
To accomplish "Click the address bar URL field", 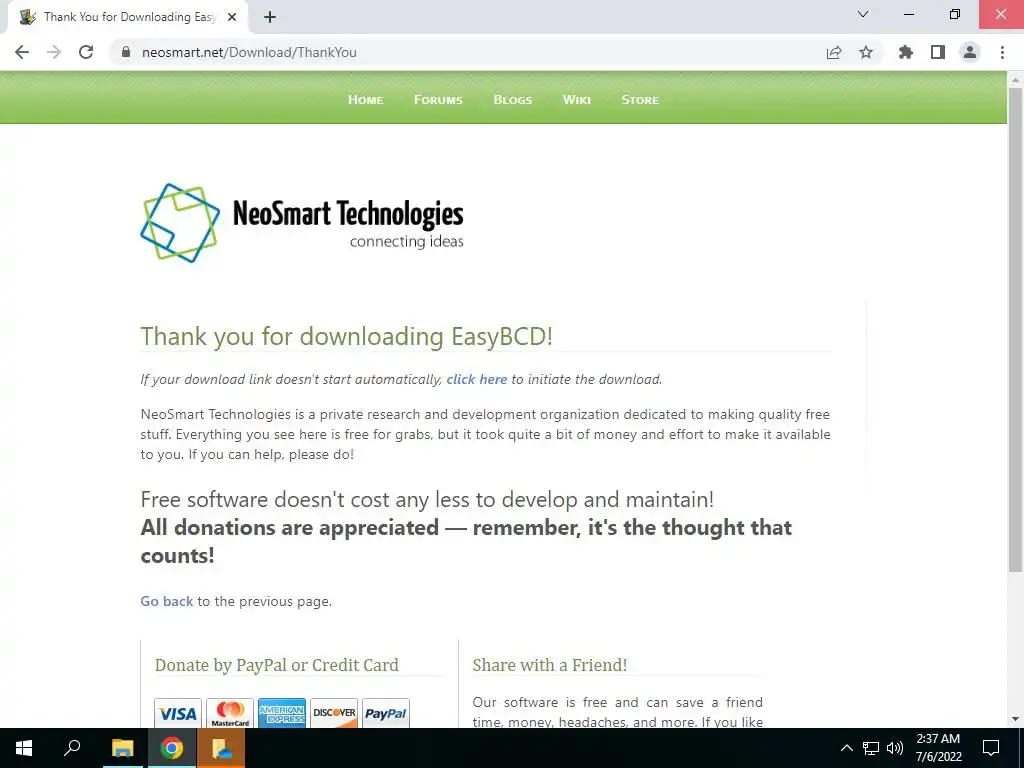I will point(470,52).
